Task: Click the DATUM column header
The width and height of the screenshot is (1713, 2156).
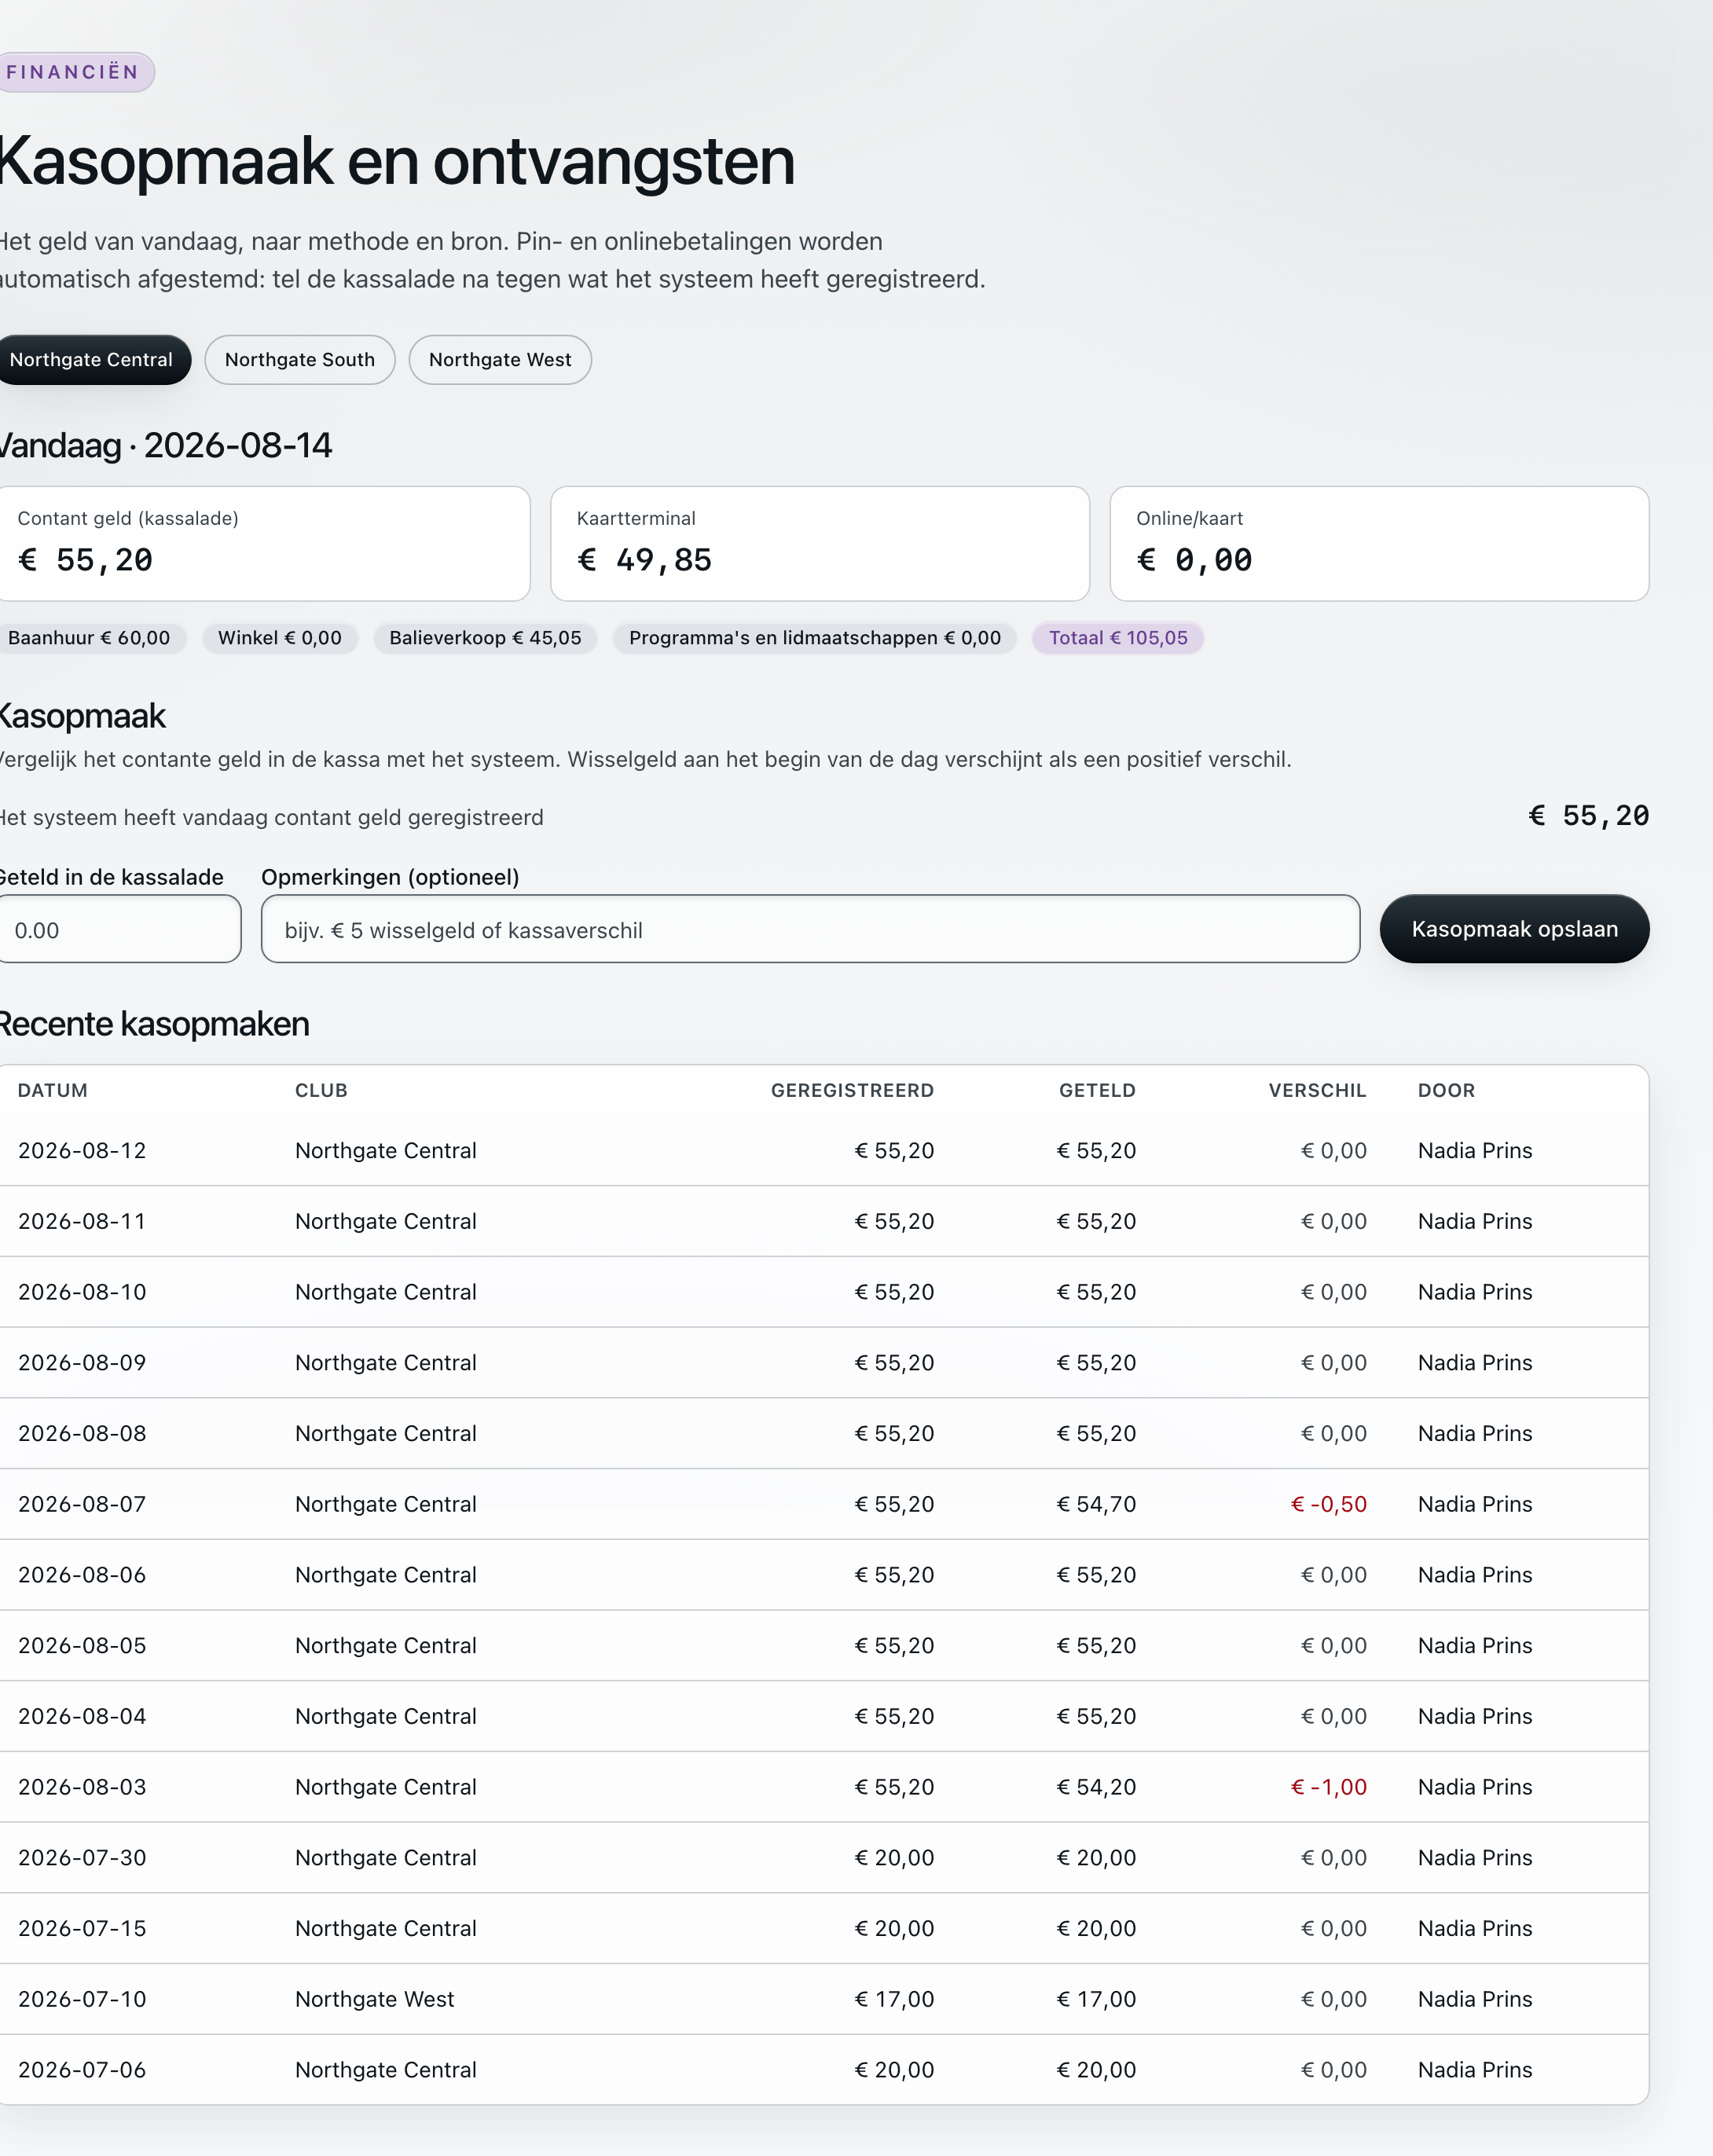Action: point(53,1091)
